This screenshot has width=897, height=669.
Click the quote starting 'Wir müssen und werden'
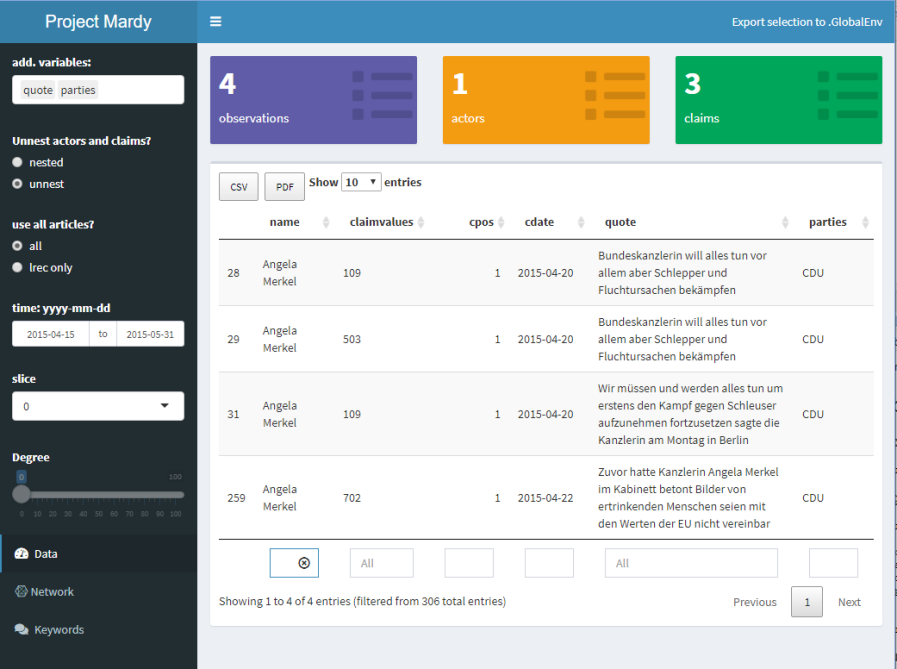pos(690,414)
